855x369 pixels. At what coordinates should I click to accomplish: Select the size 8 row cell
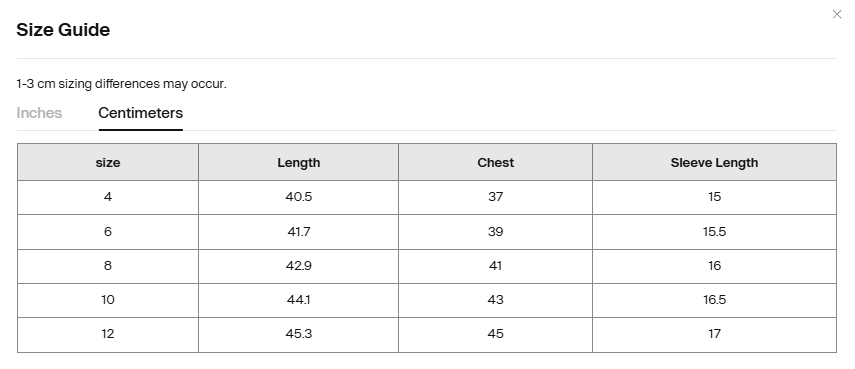pyautogui.click(x=108, y=266)
